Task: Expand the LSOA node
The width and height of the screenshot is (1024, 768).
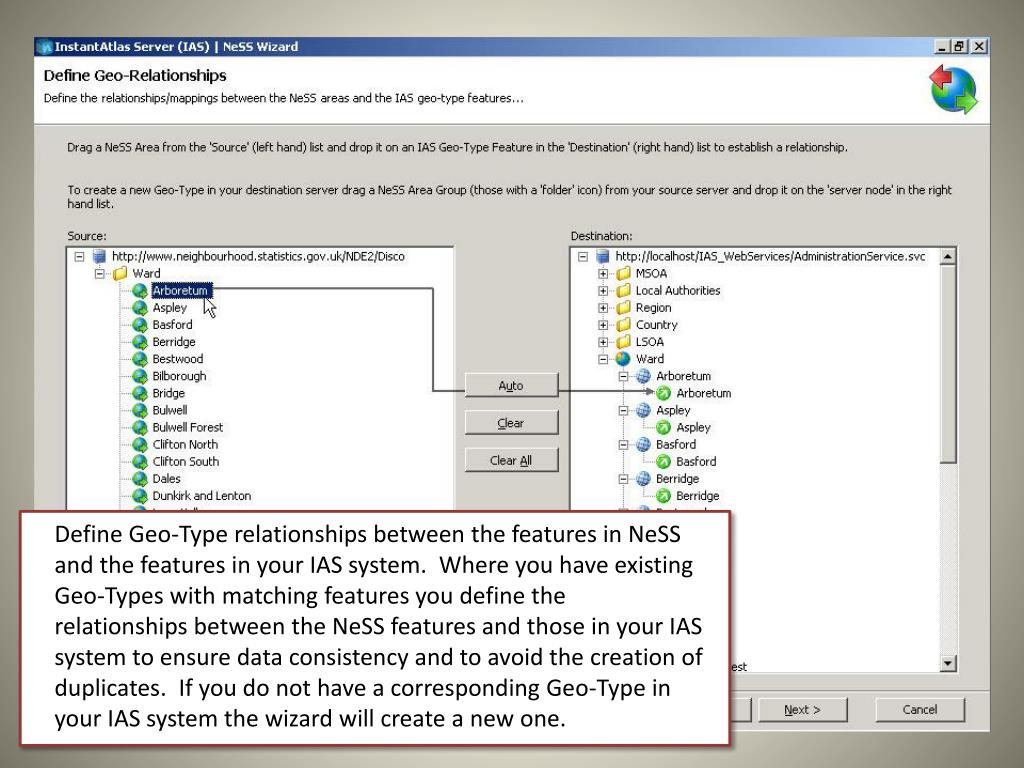Action: pyautogui.click(x=603, y=342)
